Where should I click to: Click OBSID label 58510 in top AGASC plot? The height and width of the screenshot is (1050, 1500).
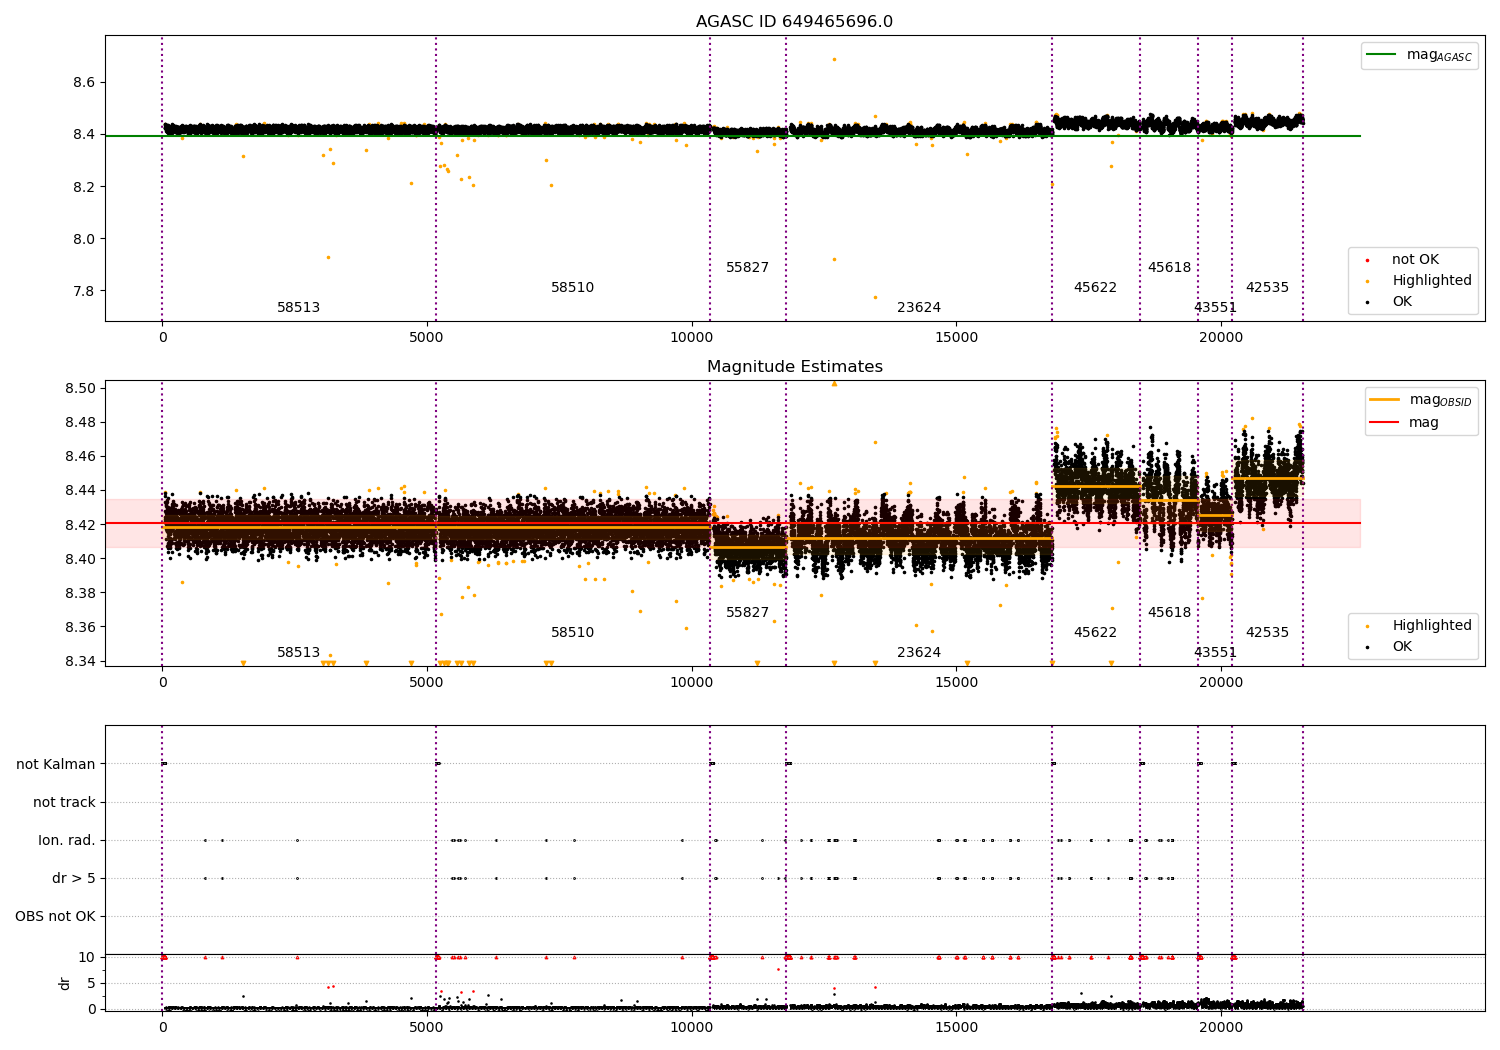pos(572,288)
